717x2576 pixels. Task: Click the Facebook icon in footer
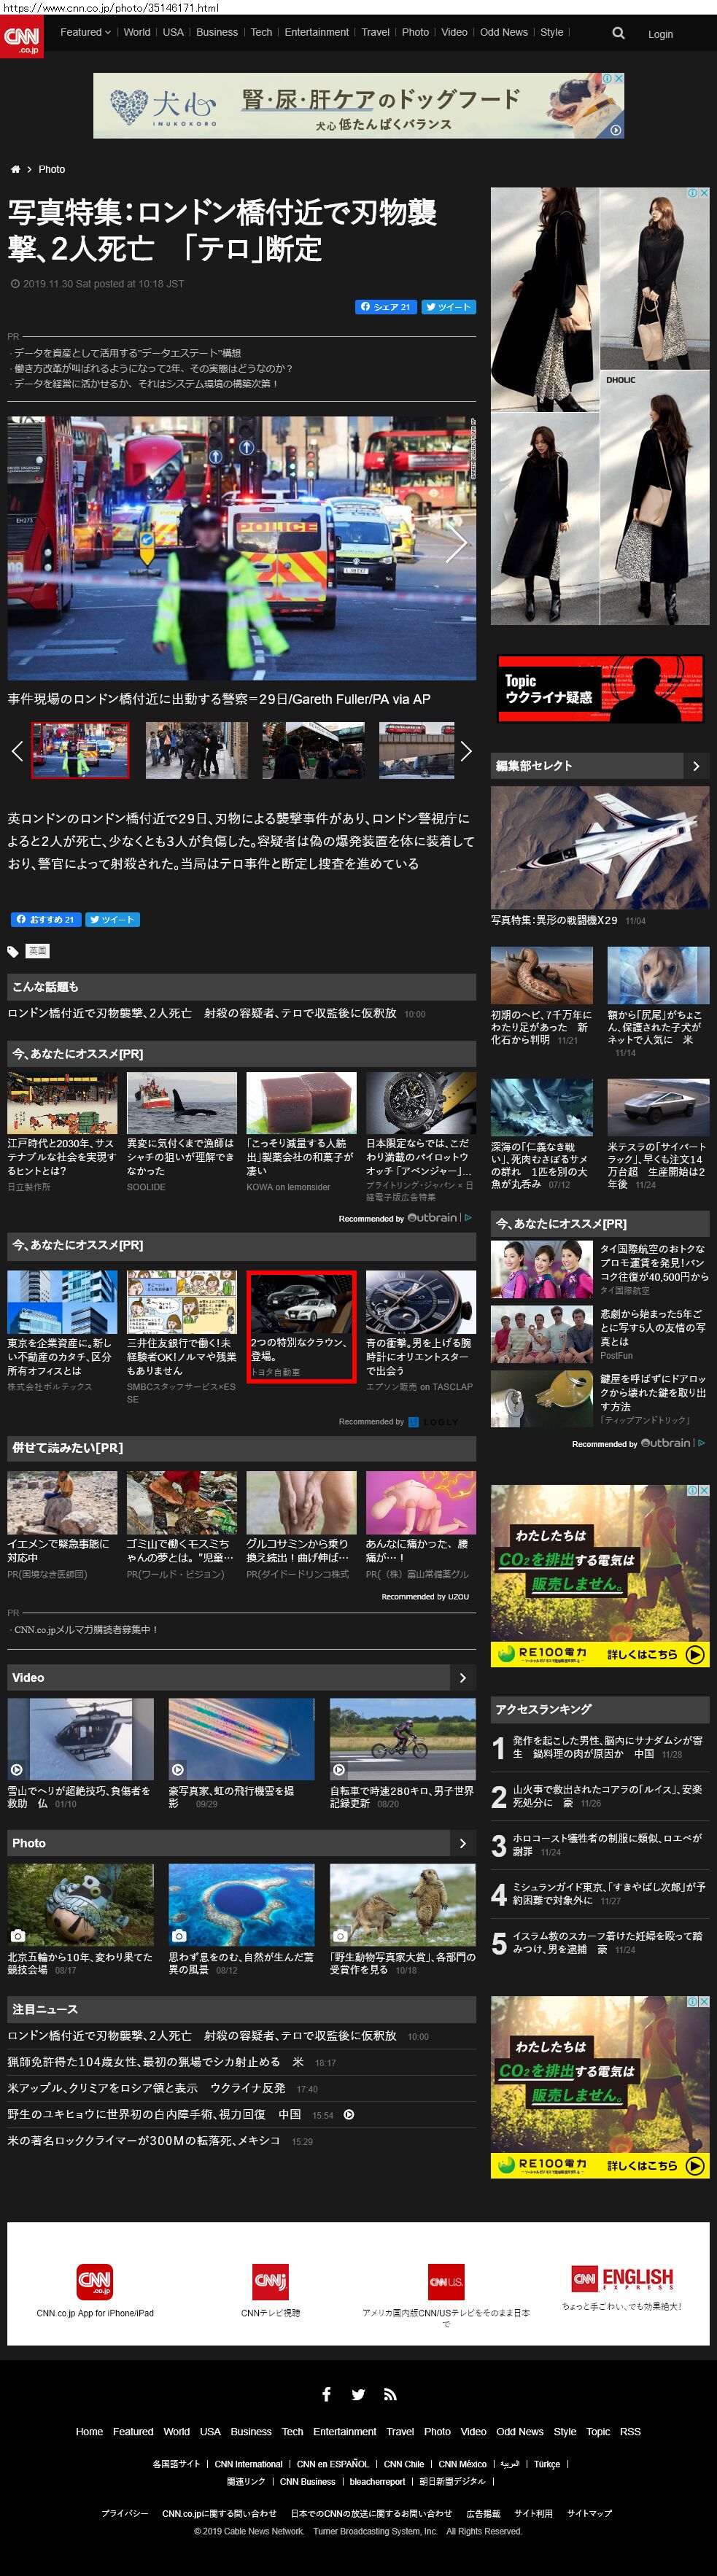click(326, 2394)
